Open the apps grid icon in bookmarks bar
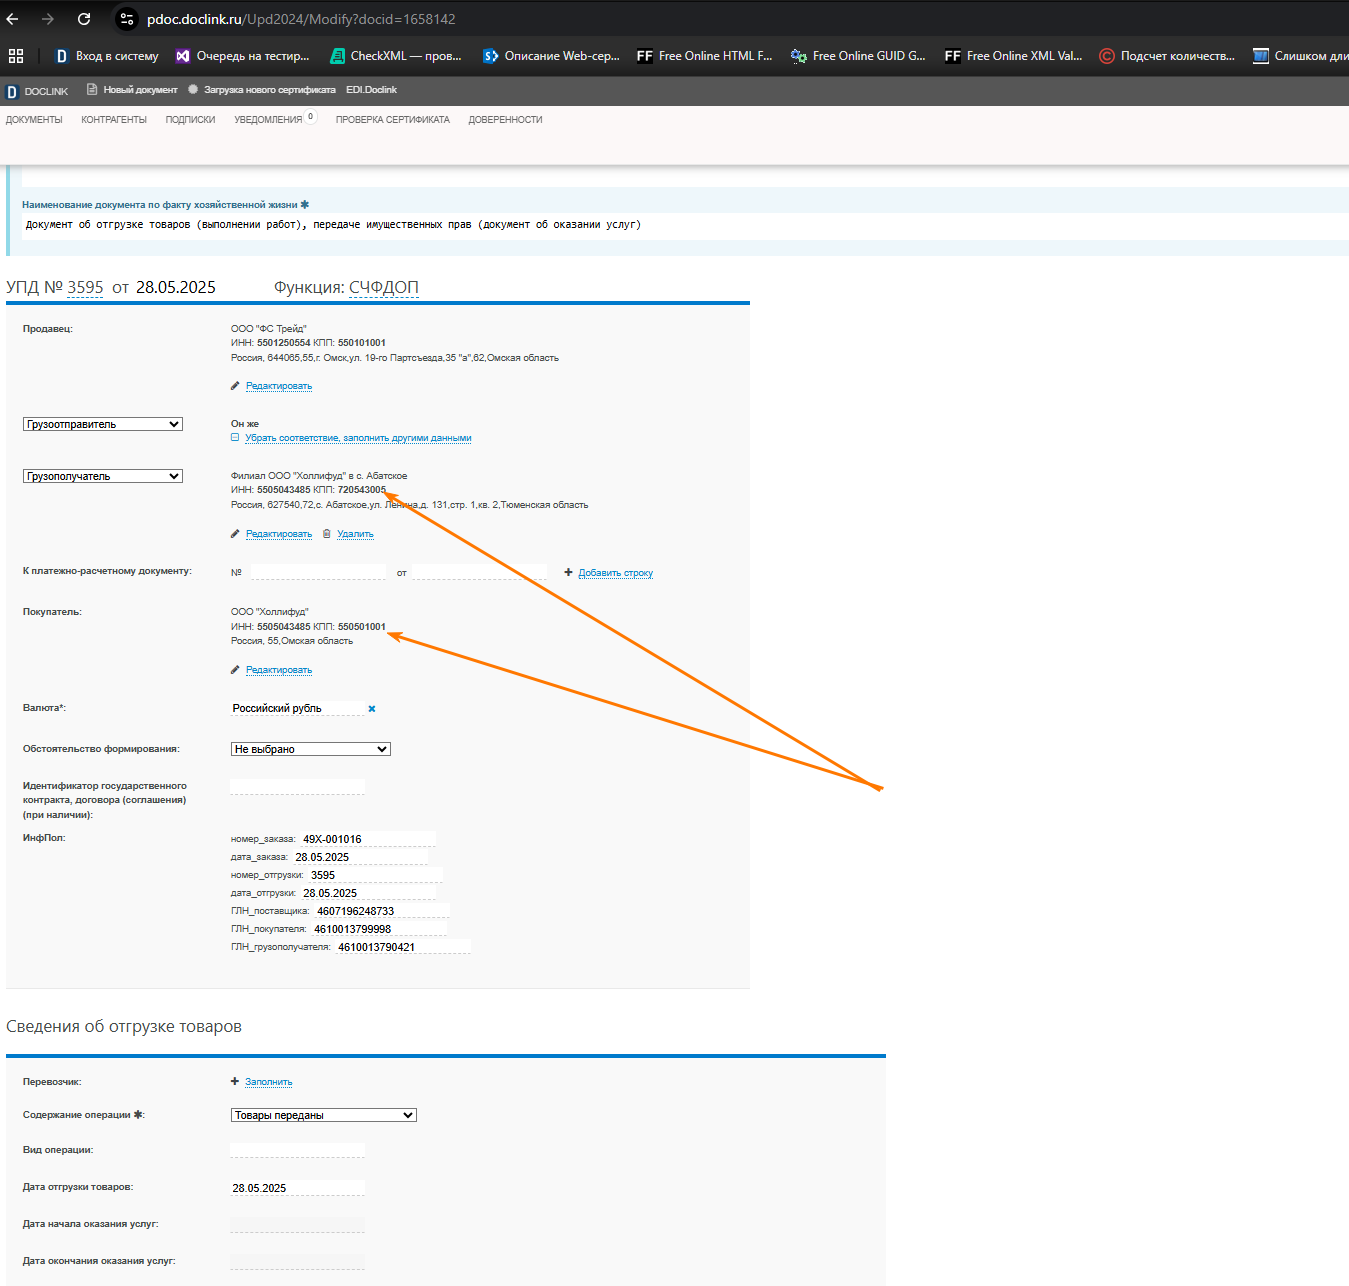 coord(16,56)
